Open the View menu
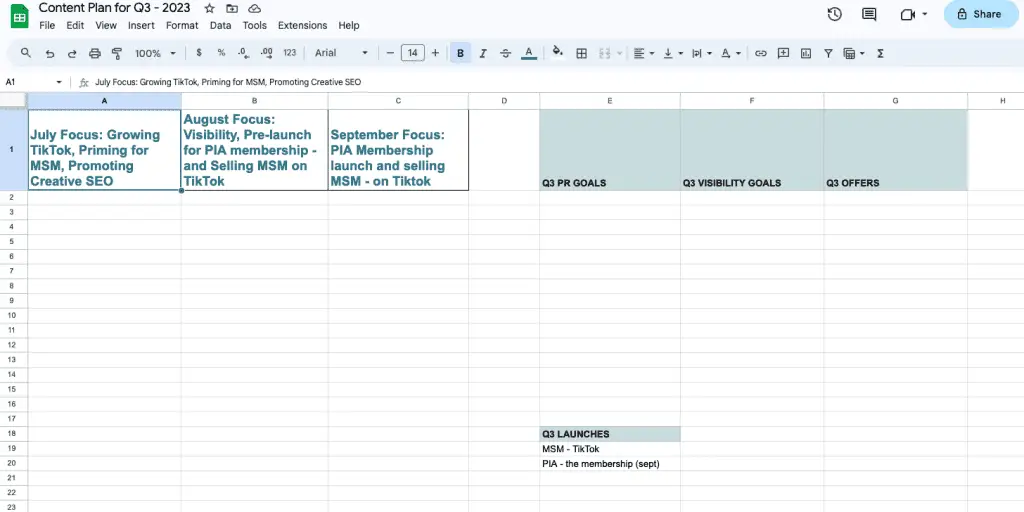This screenshot has height=512, width=1024. [x=106, y=25]
